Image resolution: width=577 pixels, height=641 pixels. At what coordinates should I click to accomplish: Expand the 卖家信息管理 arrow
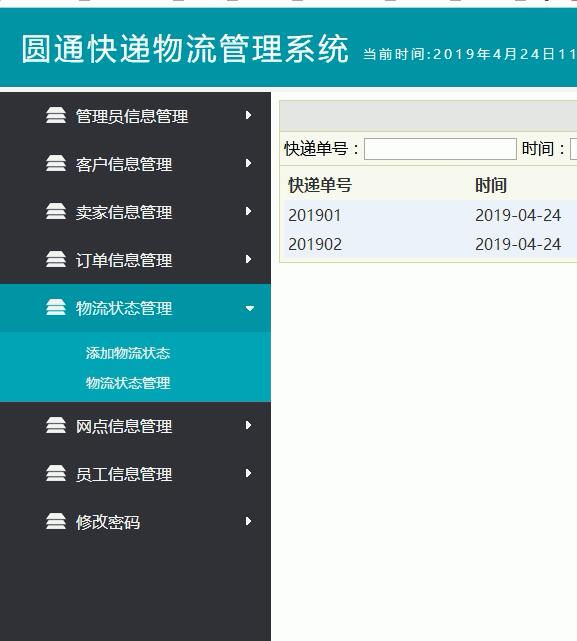[248, 211]
